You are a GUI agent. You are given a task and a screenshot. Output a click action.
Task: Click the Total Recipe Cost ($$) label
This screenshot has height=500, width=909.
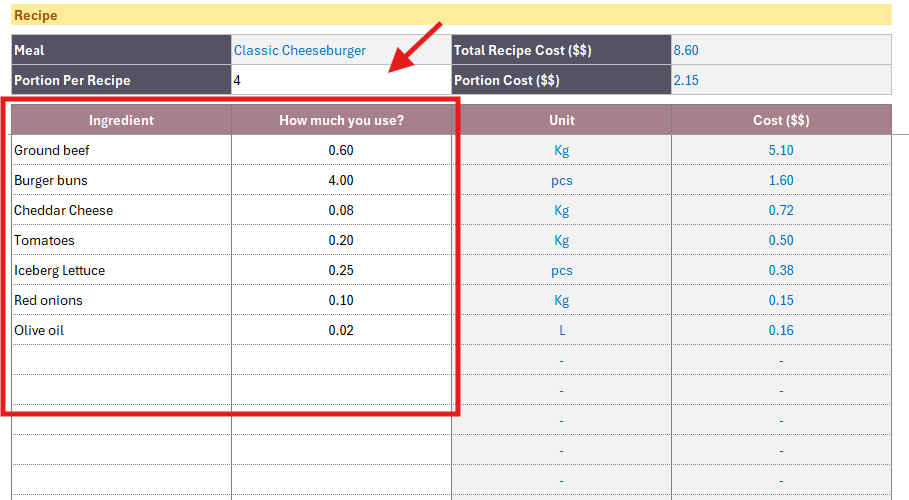tap(562, 50)
